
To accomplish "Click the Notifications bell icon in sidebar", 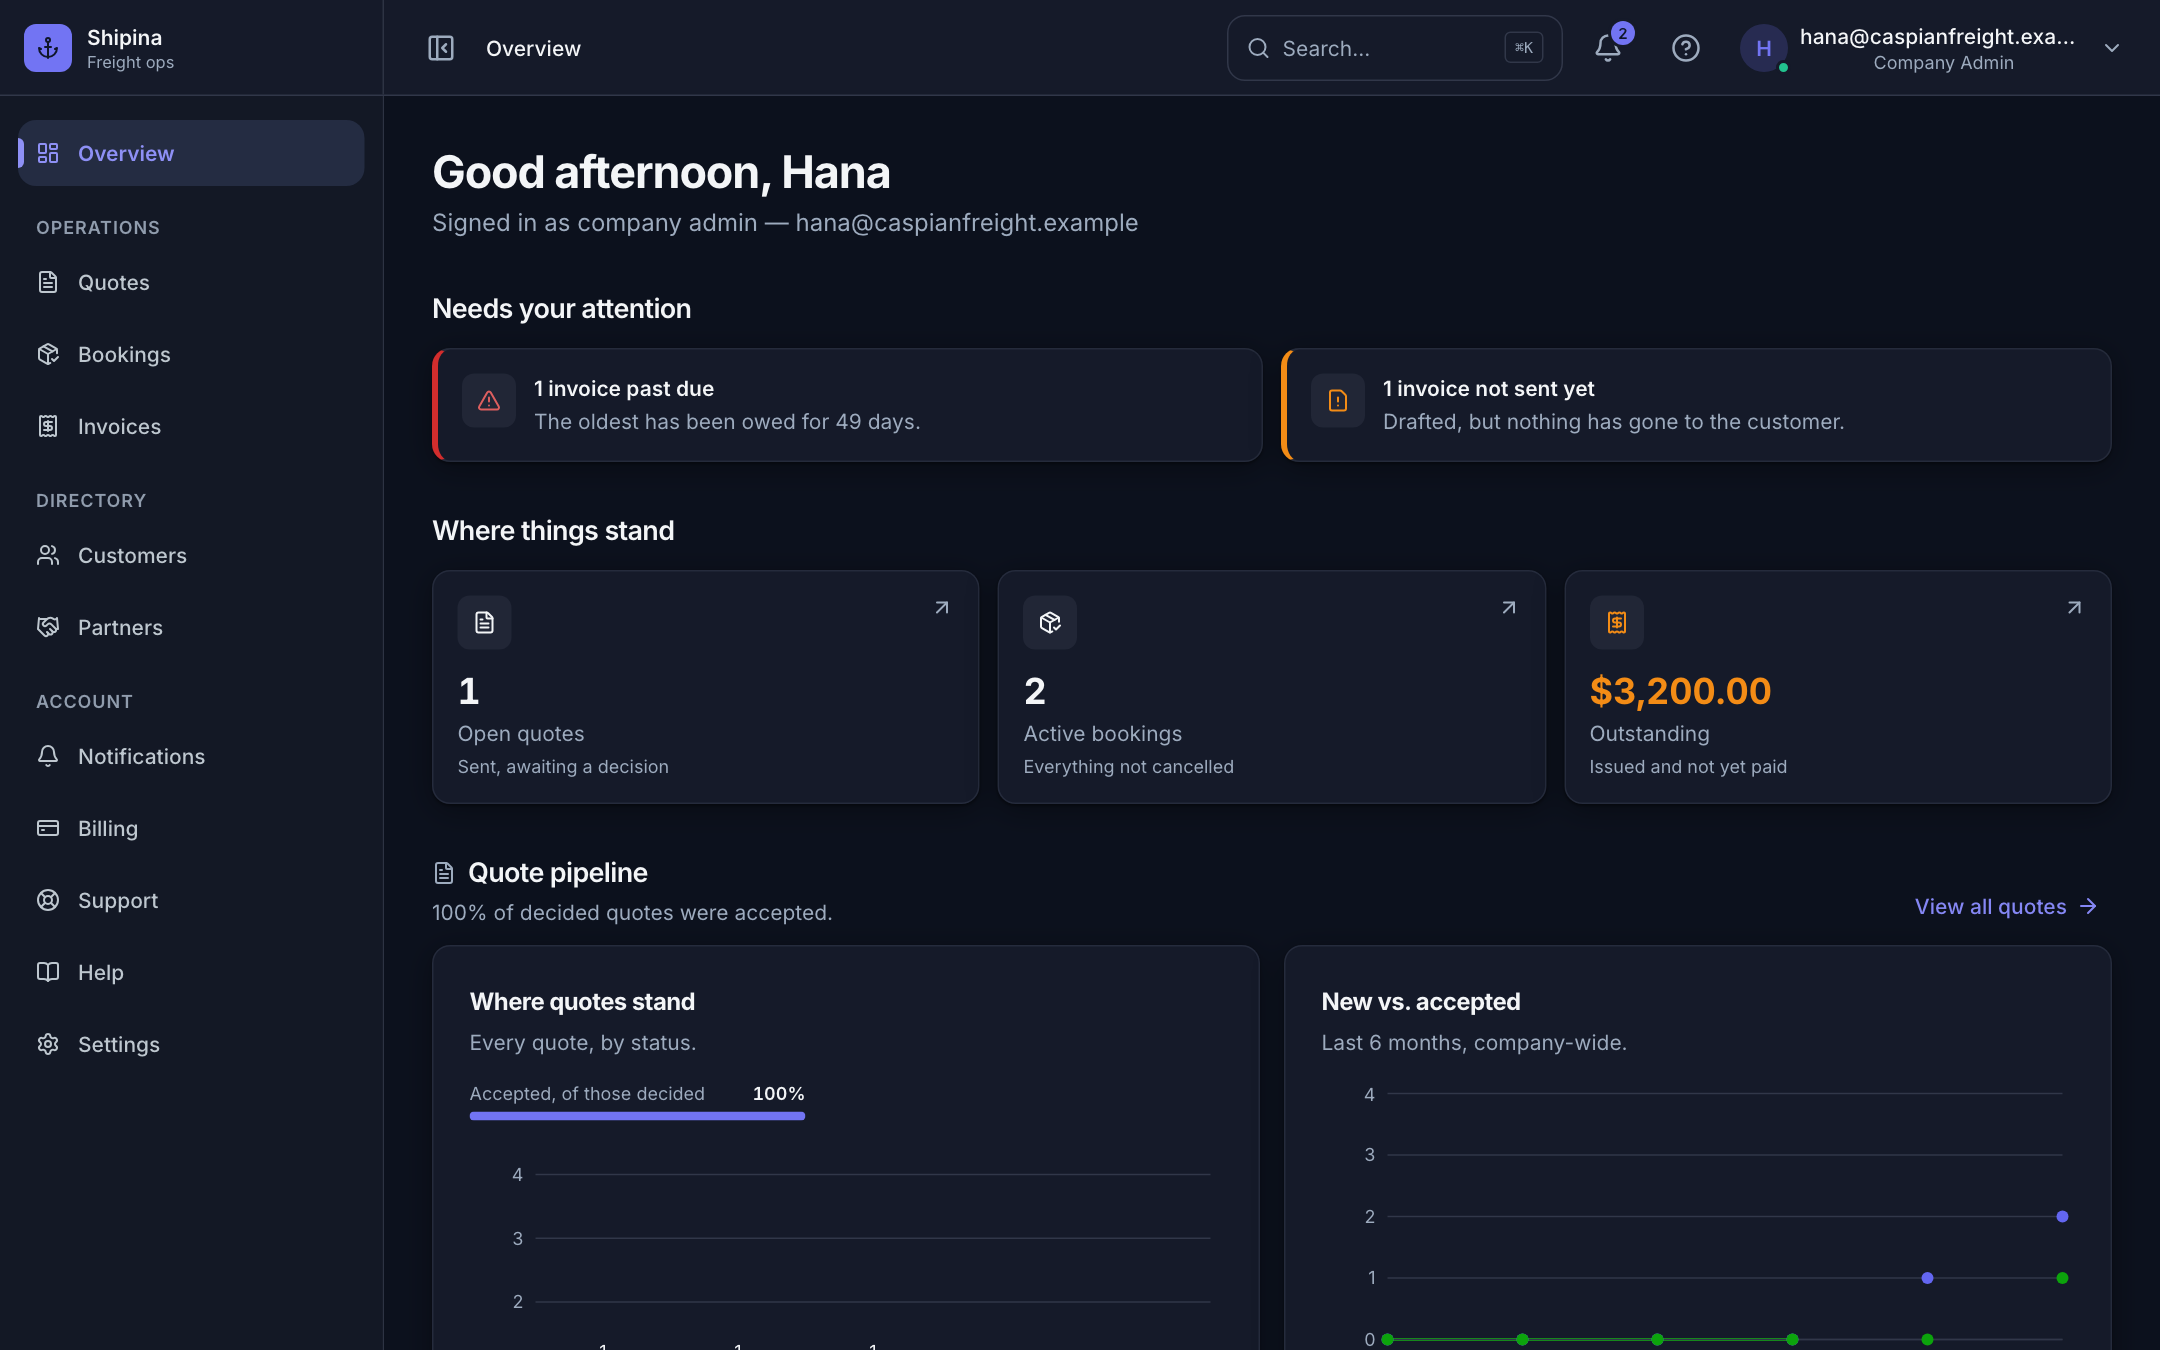I will tap(48, 756).
